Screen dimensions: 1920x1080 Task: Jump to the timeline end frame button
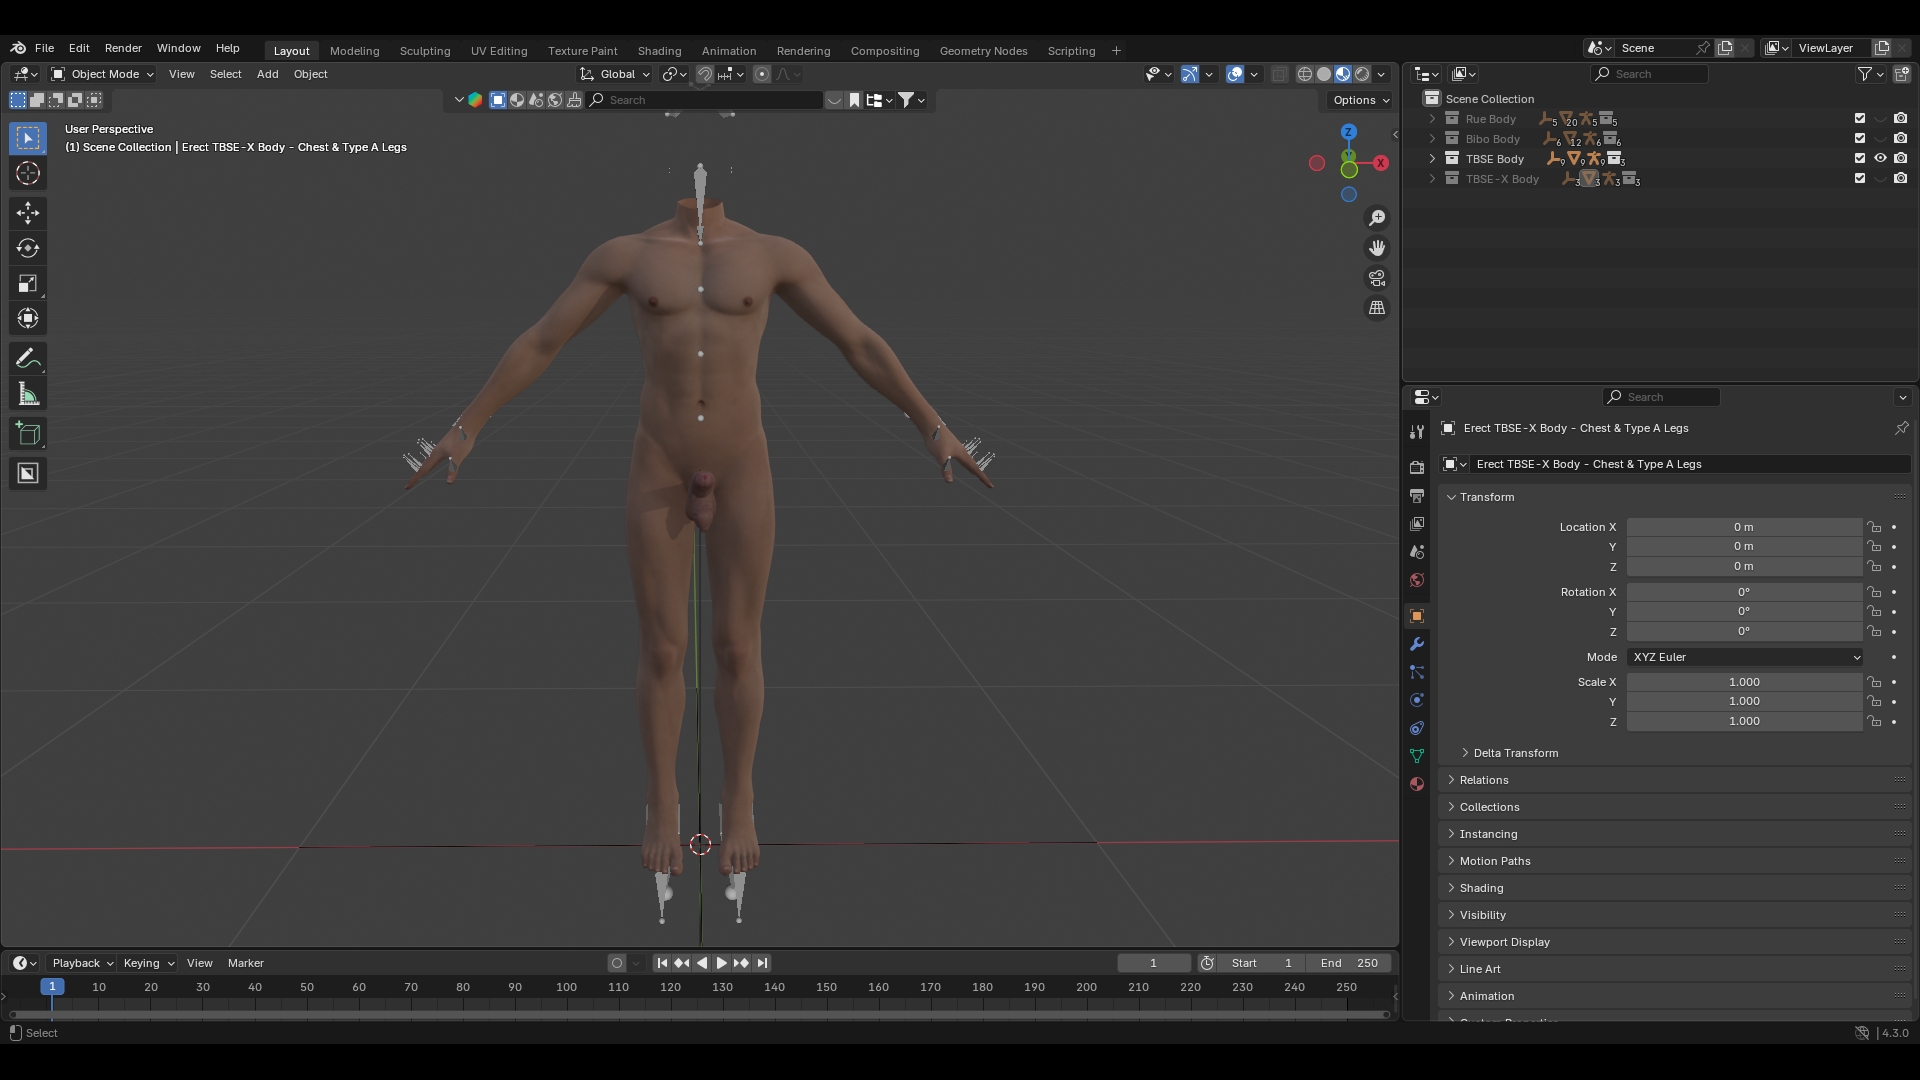(762, 963)
